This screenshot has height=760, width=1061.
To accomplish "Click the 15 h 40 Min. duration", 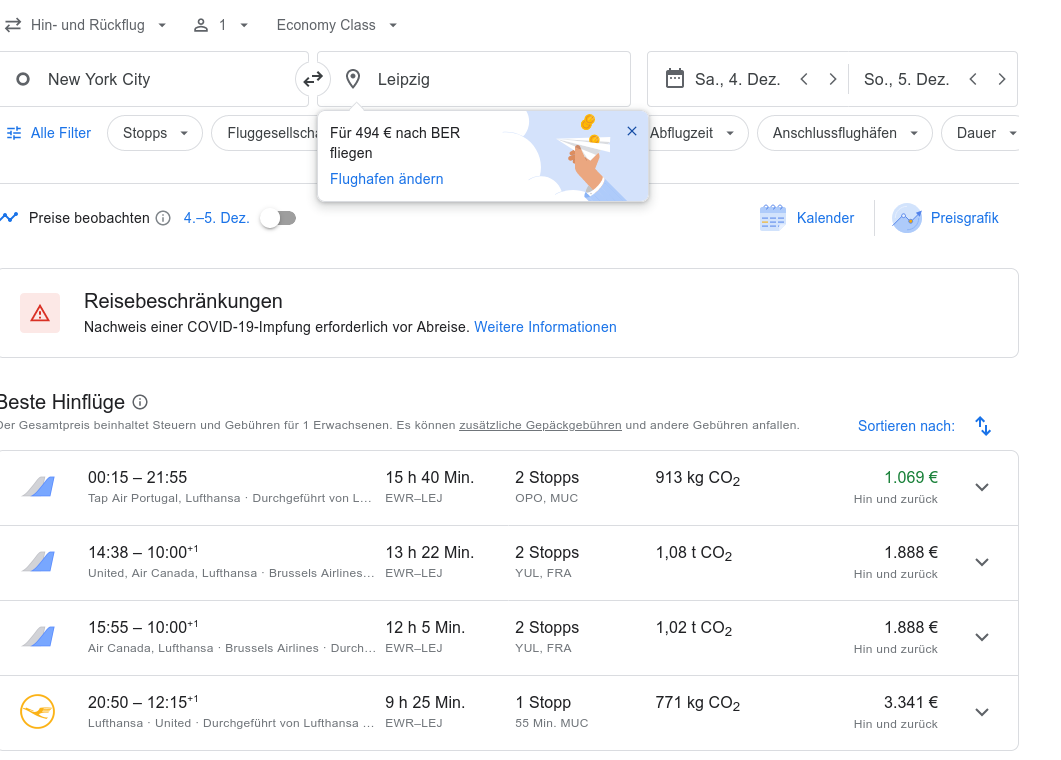I will point(430,477).
